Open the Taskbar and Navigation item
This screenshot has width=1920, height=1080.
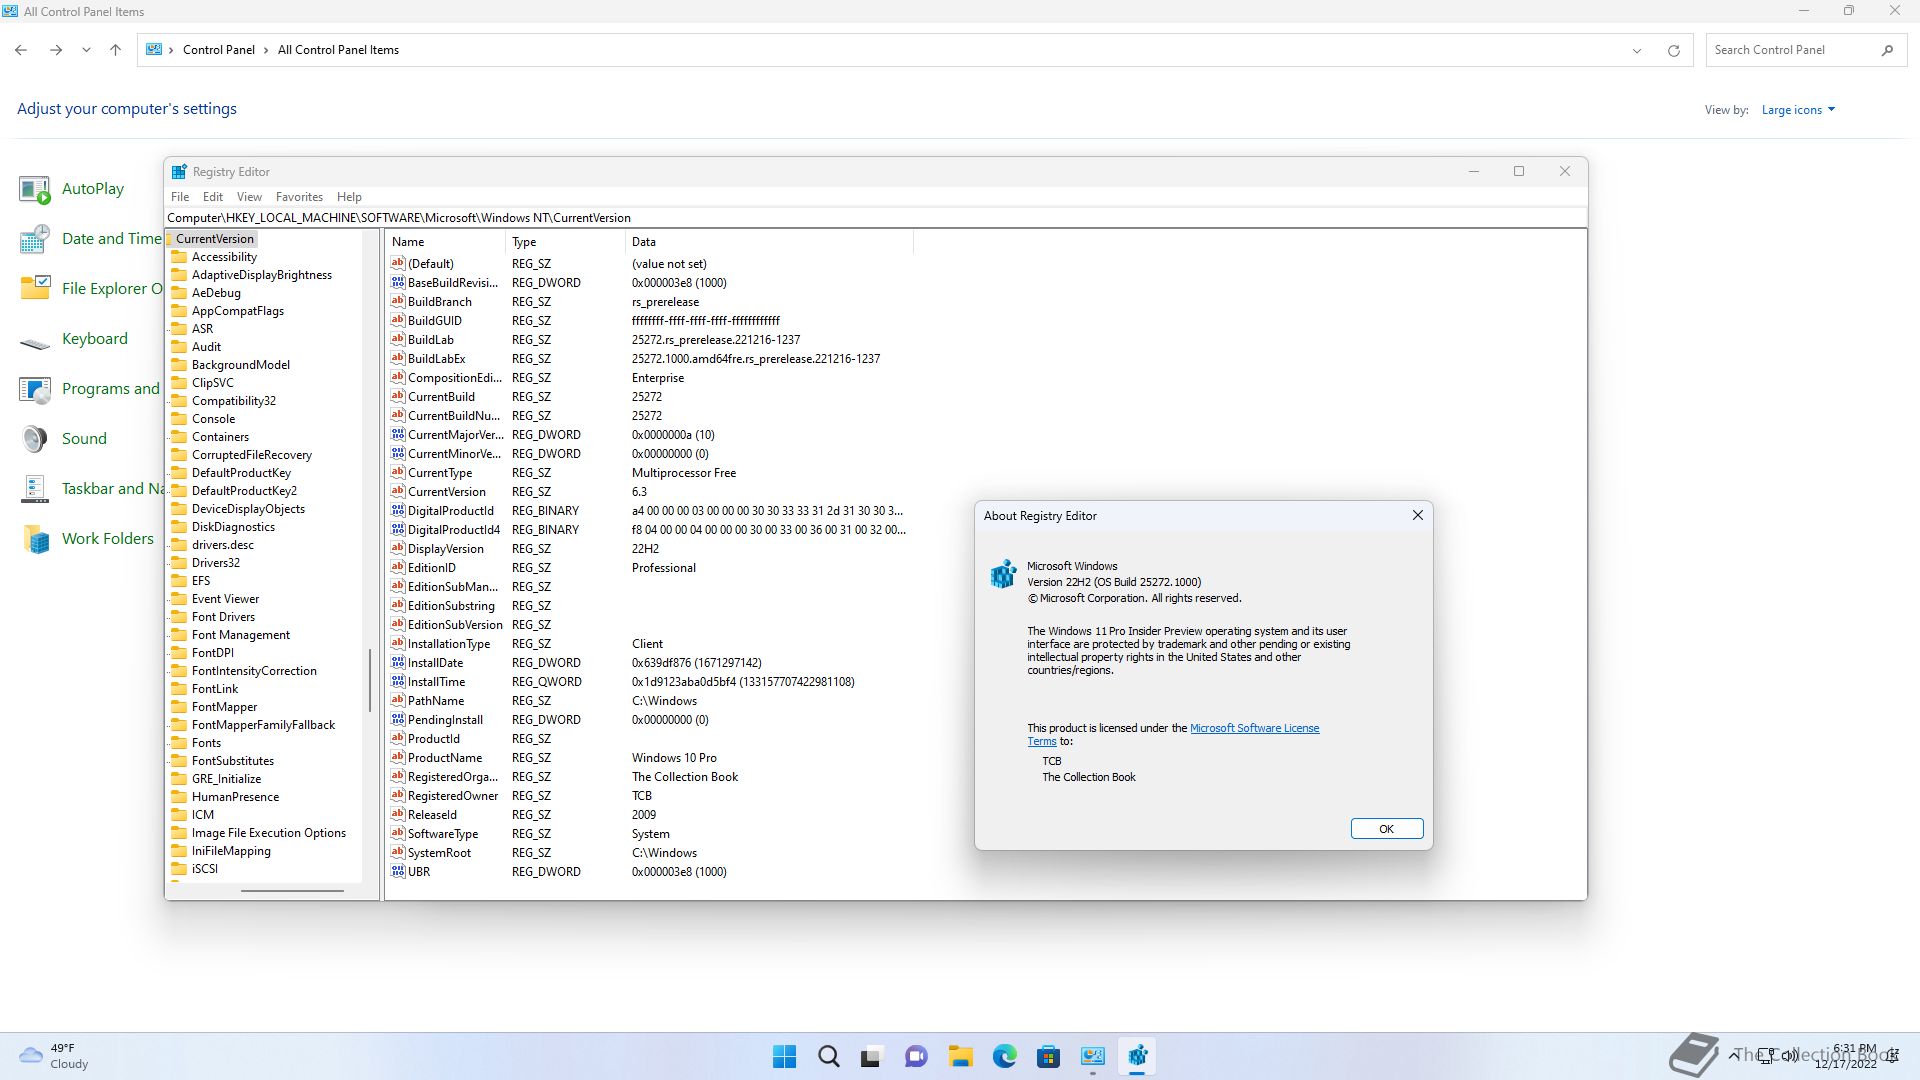click(x=90, y=489)
